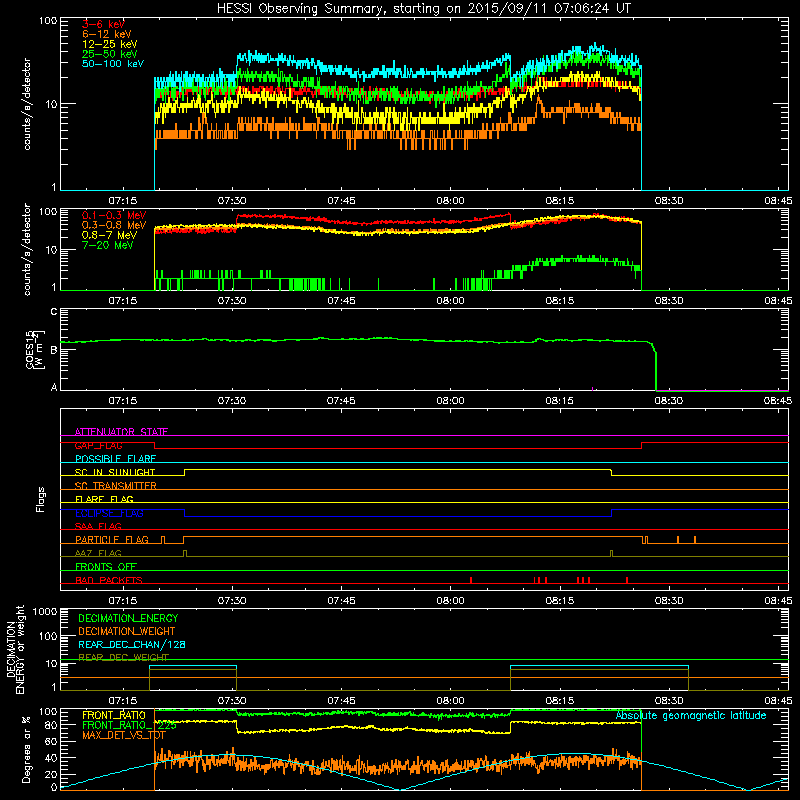Select the ATTENUATOR_STATE flag label
Screen dimensions: 800x800
[x=121, y=432]
